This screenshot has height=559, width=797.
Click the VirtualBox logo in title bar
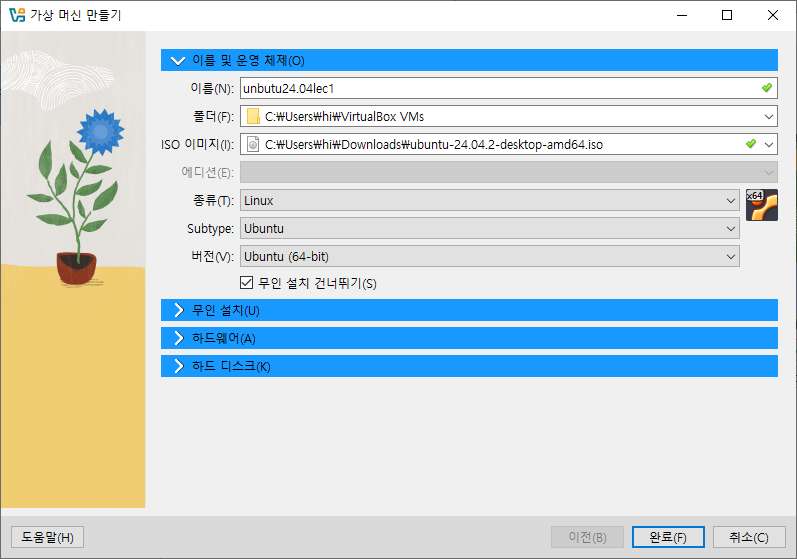(x=17, y=15)
